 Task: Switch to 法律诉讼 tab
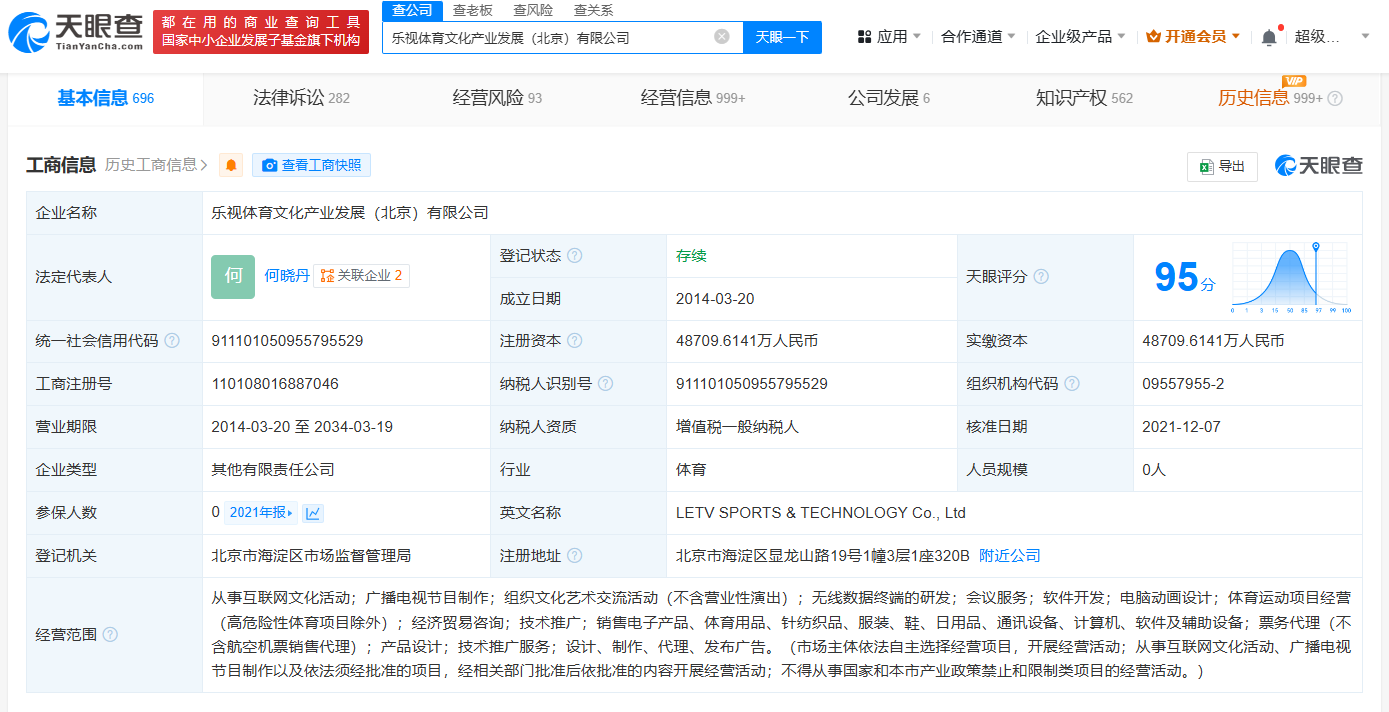[301, 98]
